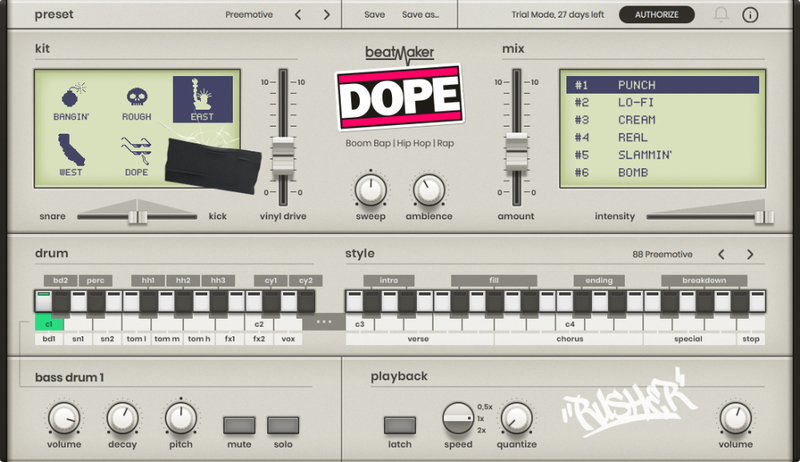Viewport: 800px width, 462px height.
Task: Click the style stop key
Action: pos(751,339)
